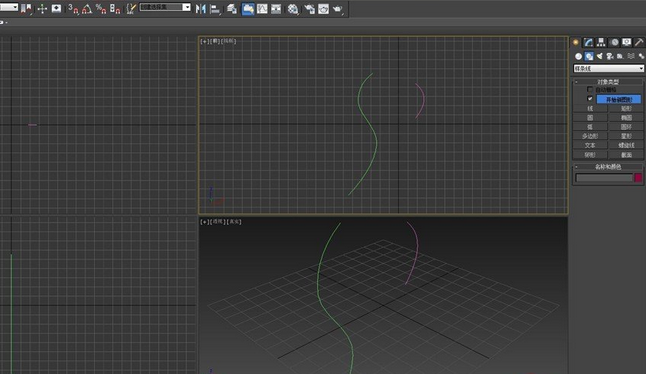
Task: Open the [透视] perspective view menu
Action: point(218,222)
